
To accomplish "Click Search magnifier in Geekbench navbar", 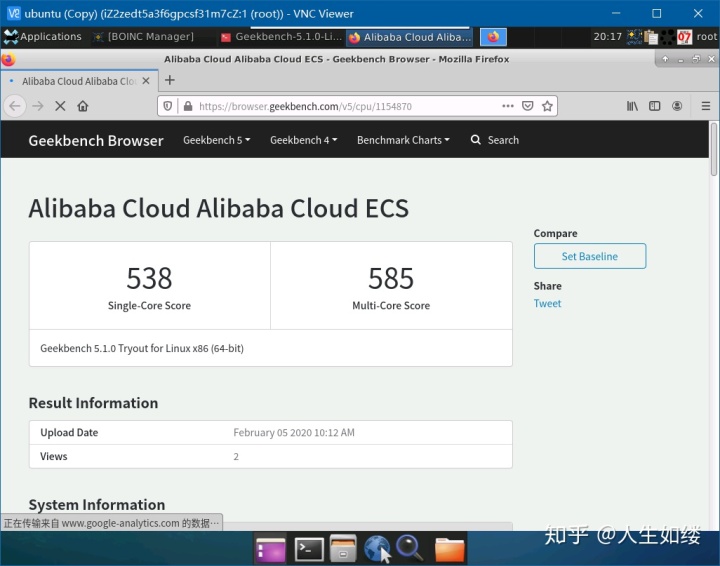I will click(x=475, y=140).
